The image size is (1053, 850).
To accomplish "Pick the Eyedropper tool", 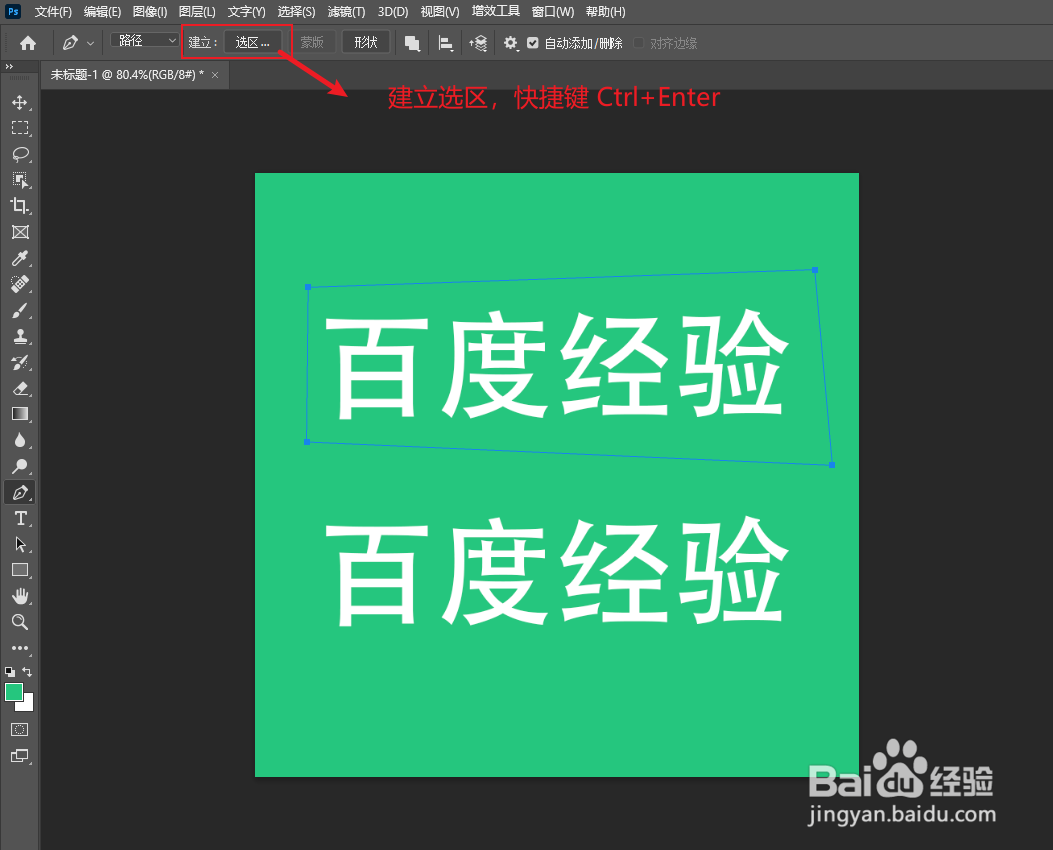I will click(x=21, y=258).
